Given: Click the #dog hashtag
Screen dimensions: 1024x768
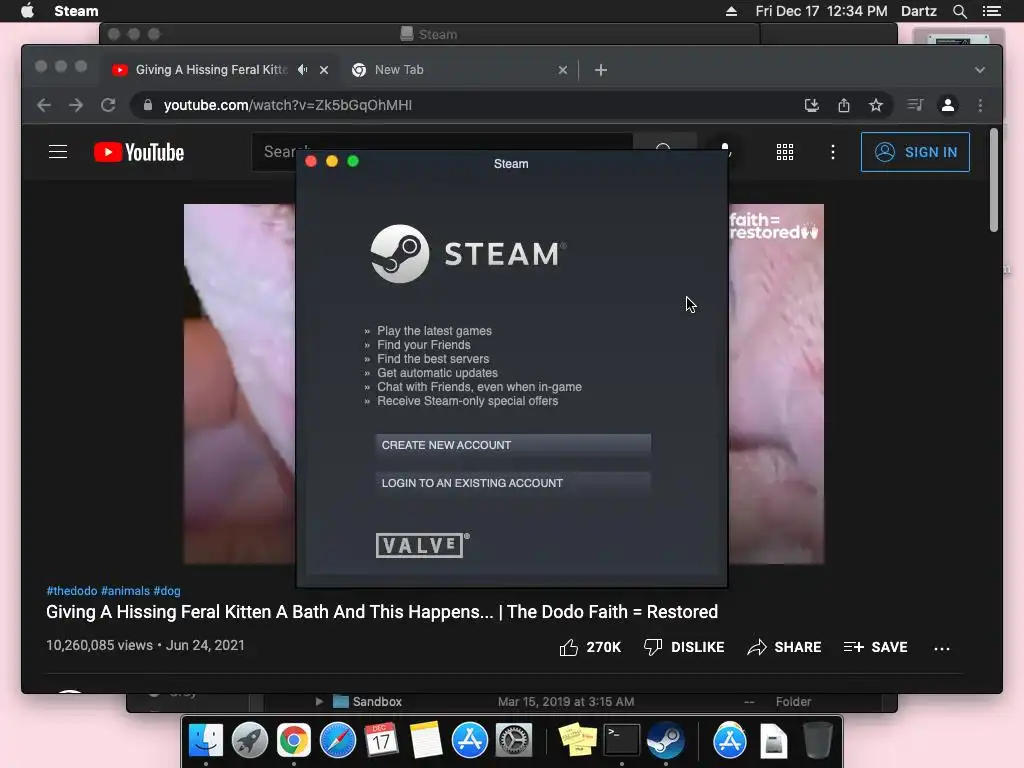Looking at the screenshot, I should [x=167, y=591].
